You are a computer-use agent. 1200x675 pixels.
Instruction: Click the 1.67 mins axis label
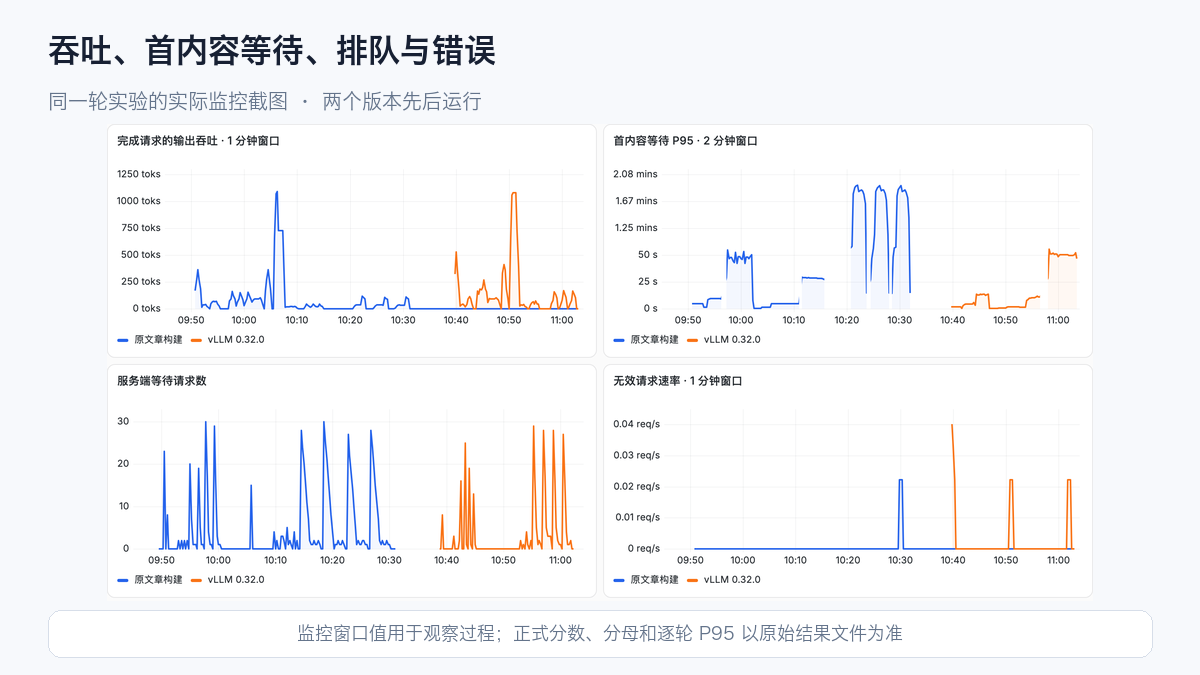(636, 201)
